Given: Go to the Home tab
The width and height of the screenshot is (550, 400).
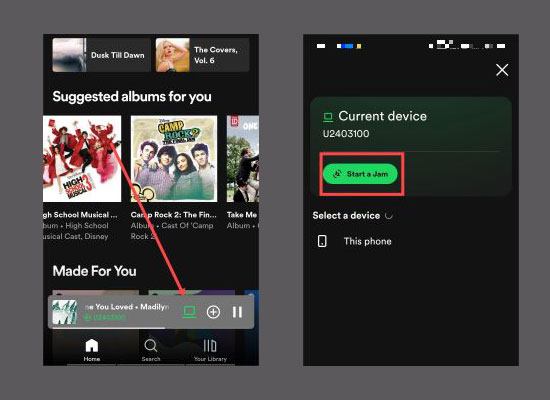Looking at the screenshot, I should pyautogui.click(x=92, y=350).
